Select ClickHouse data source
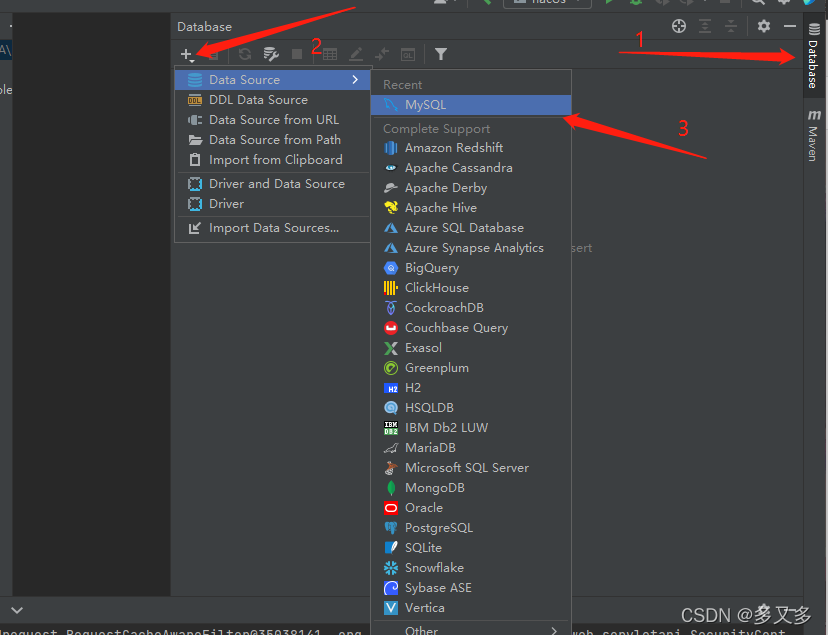Viewport: 828px width, 635px height. click(x=471, y=288)
